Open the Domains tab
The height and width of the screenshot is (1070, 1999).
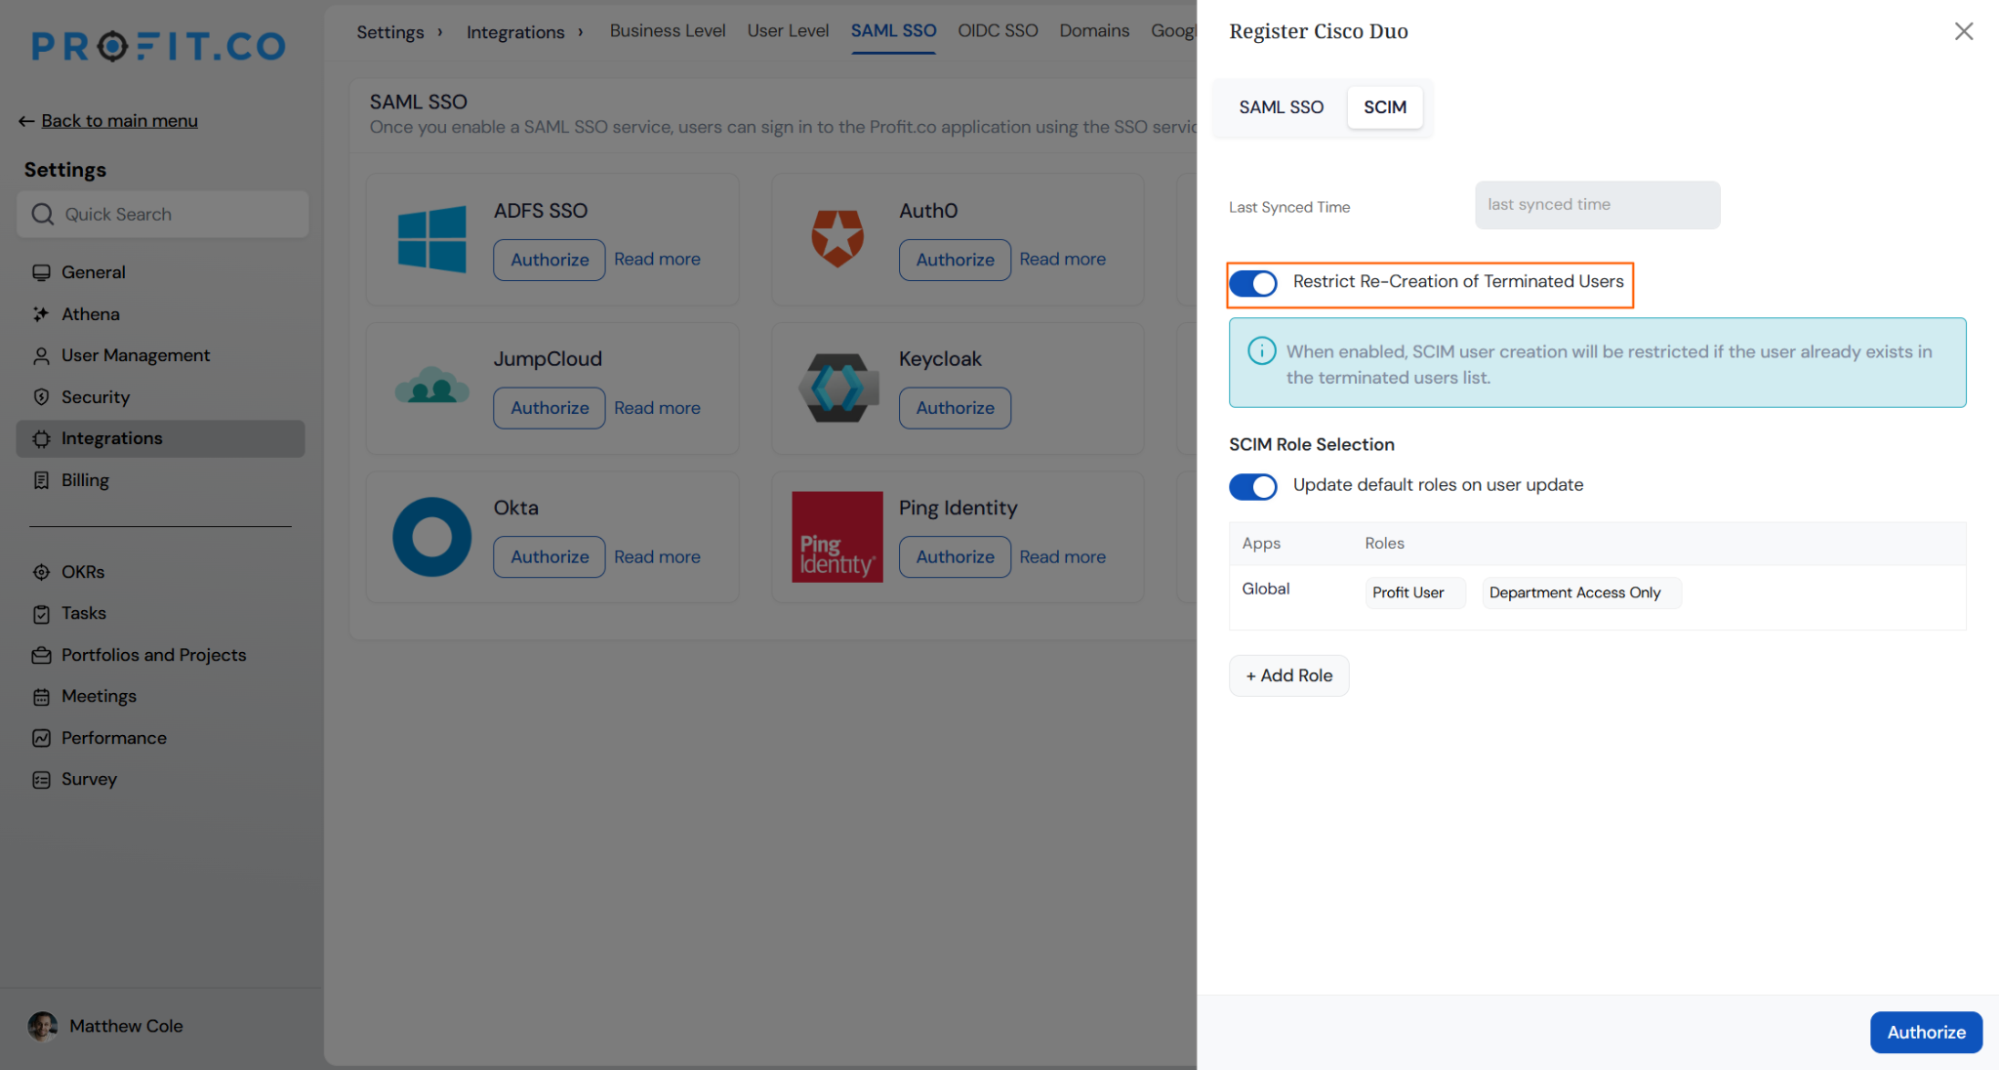point(1094,31)
